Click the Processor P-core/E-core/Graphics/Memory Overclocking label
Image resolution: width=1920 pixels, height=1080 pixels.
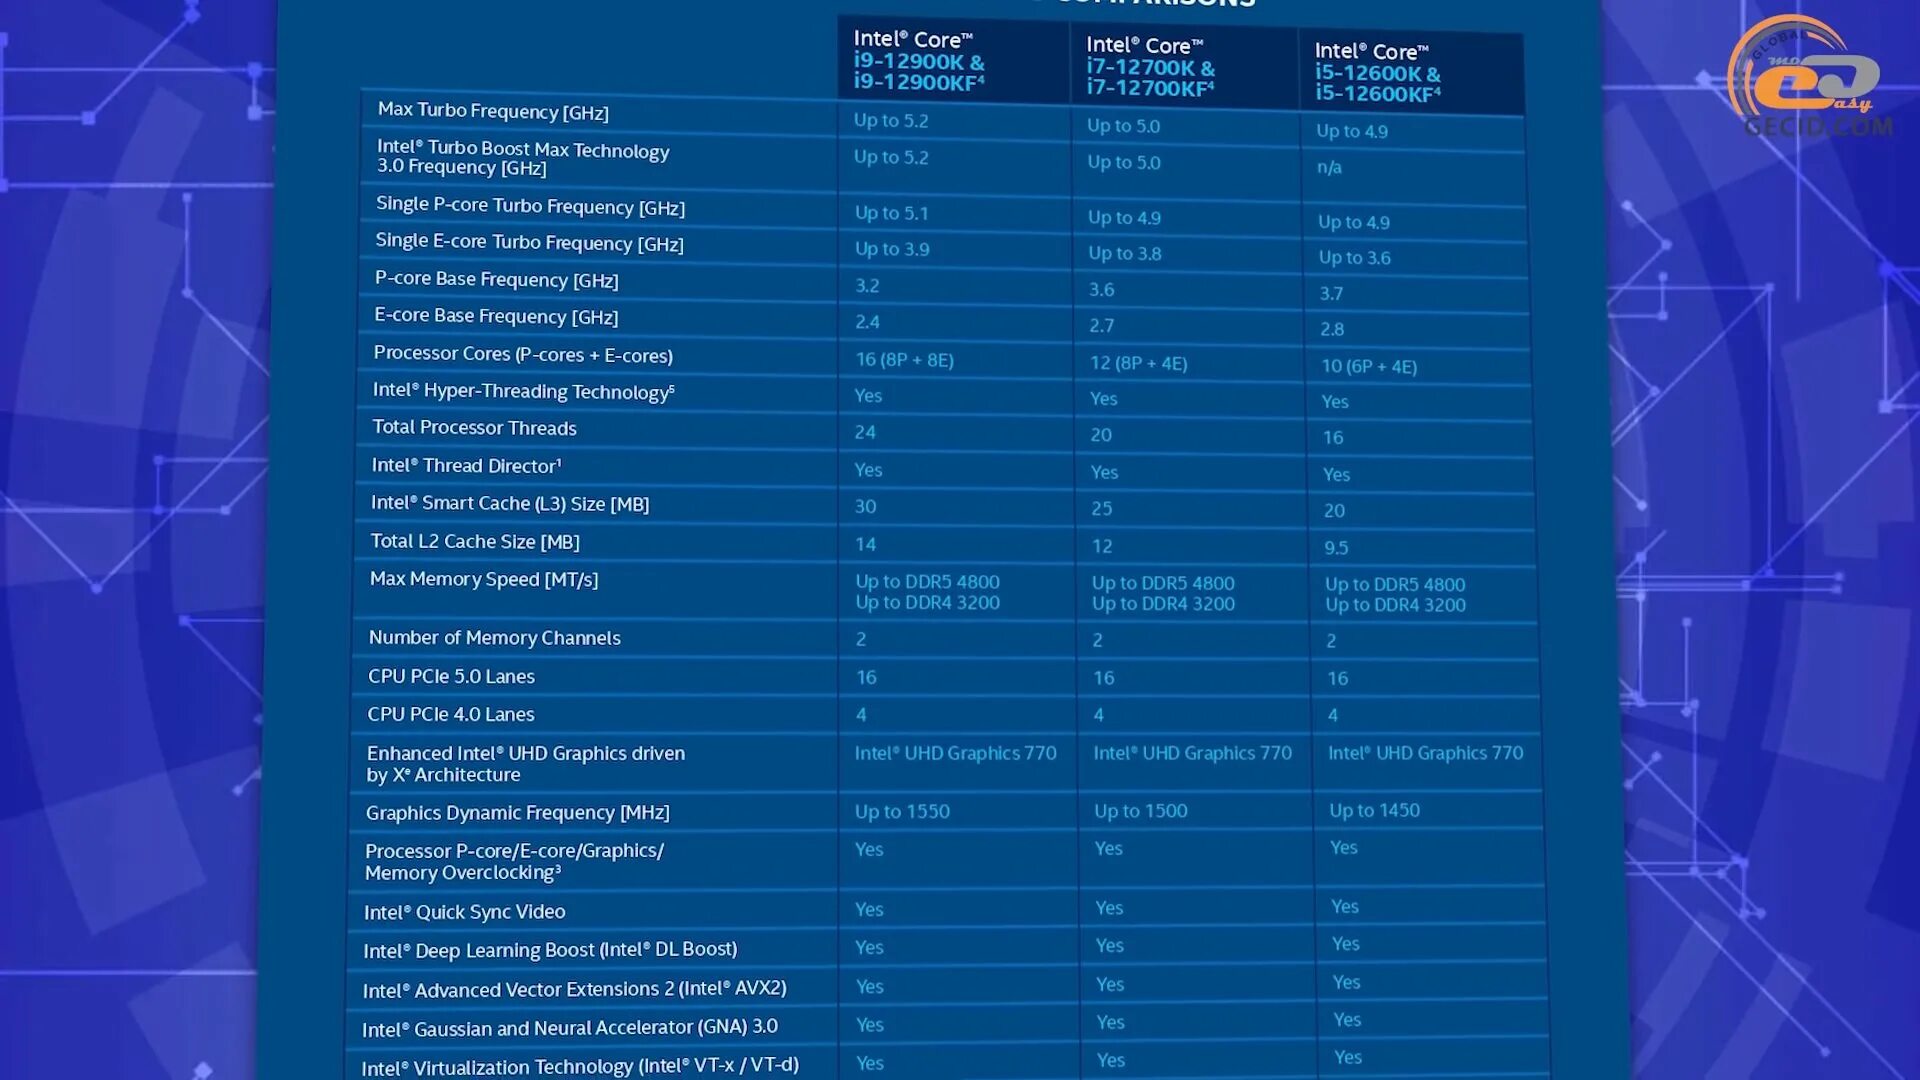coord(514,861)
